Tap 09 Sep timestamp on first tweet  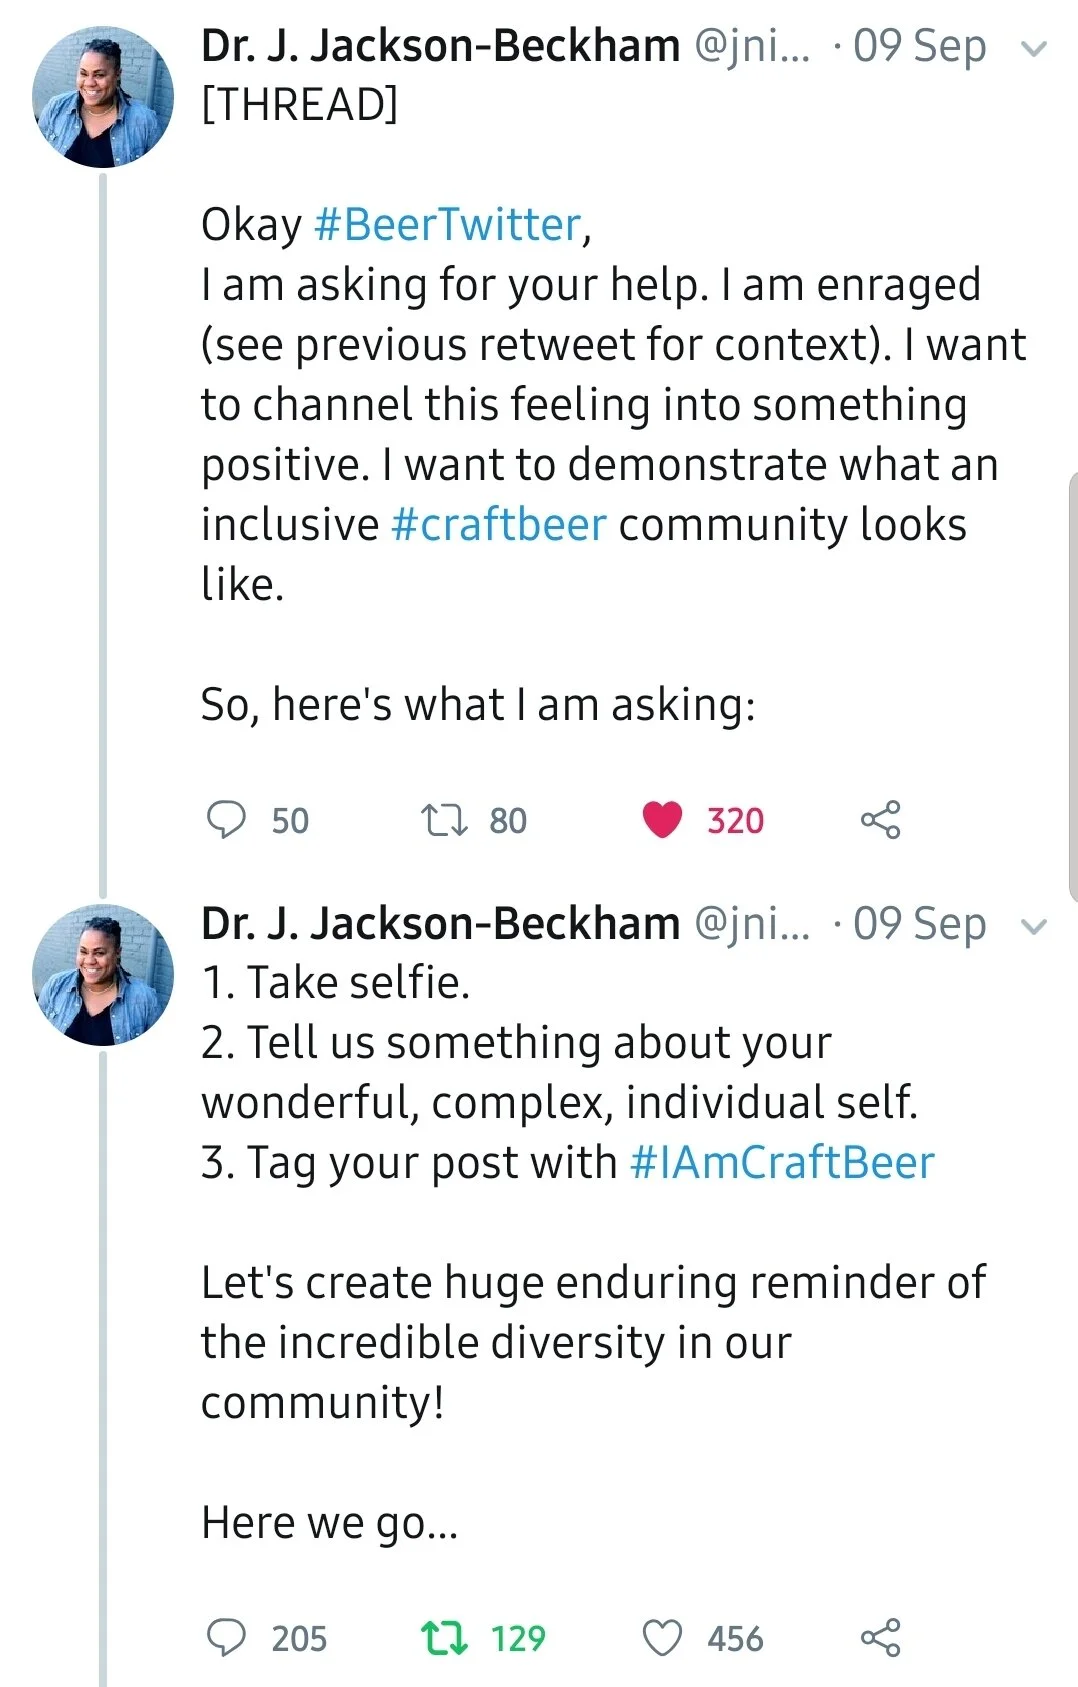click(x=919, y=47)
